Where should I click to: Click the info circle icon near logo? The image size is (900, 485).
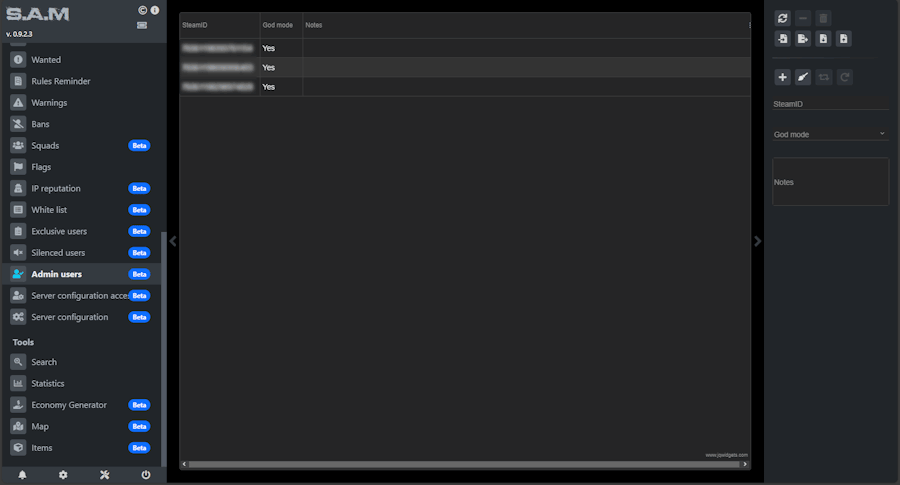(155, 10)
